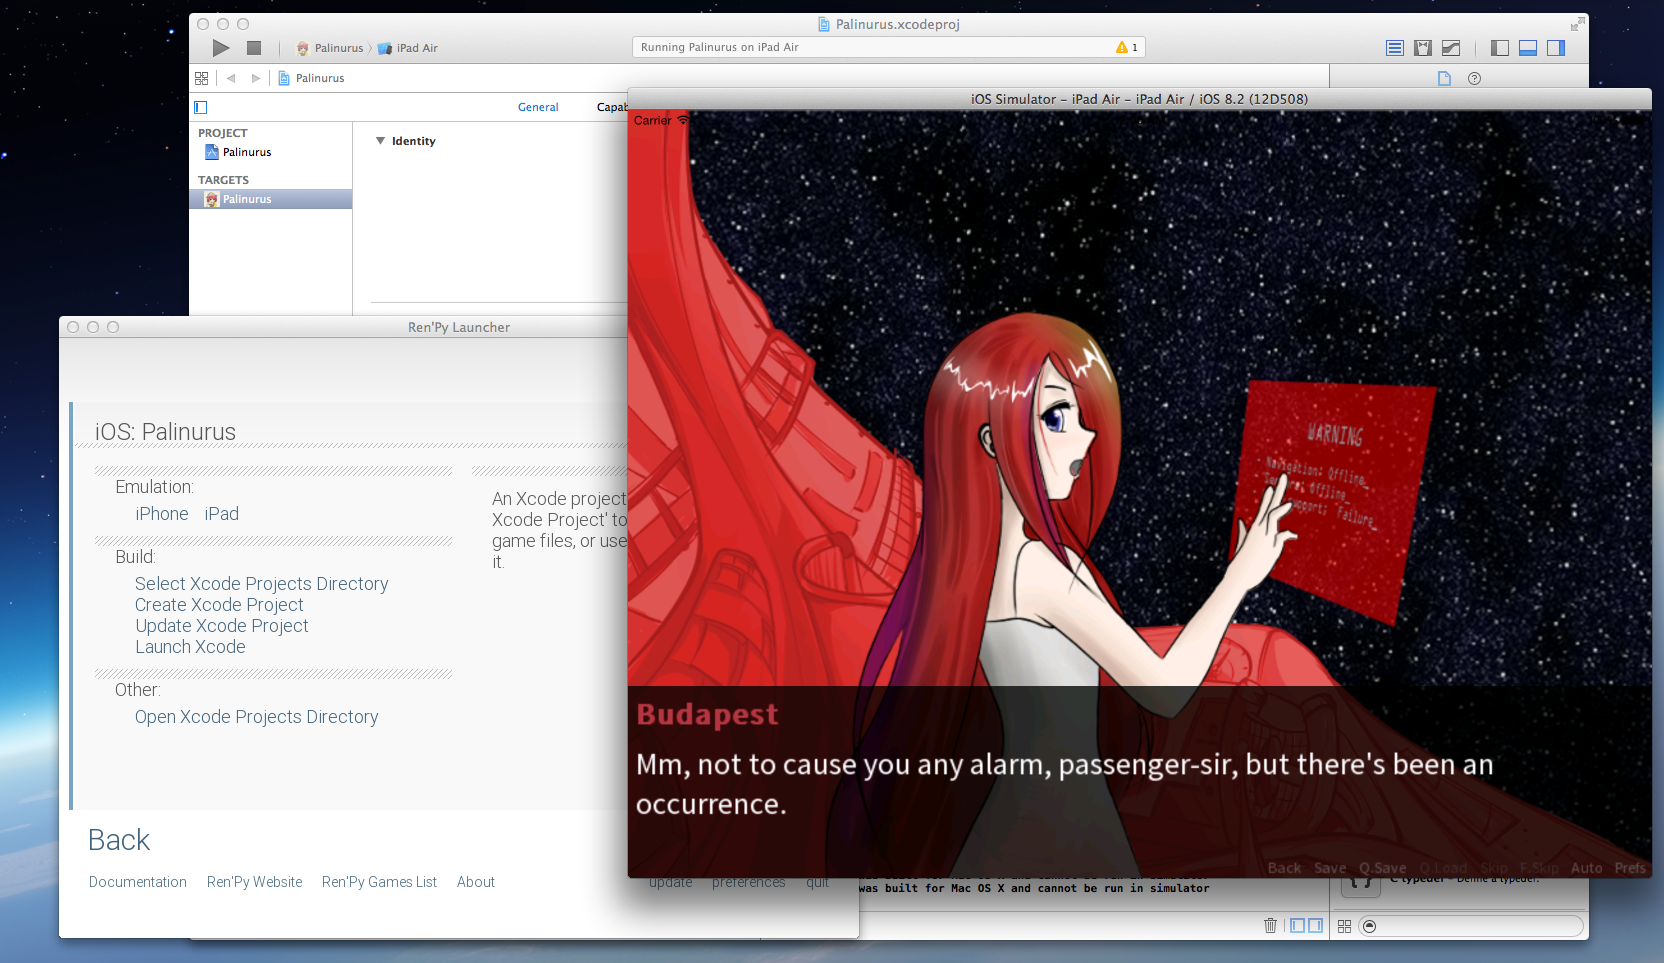Toggle the Xcode navigator panel

(x=1500, y=48)
